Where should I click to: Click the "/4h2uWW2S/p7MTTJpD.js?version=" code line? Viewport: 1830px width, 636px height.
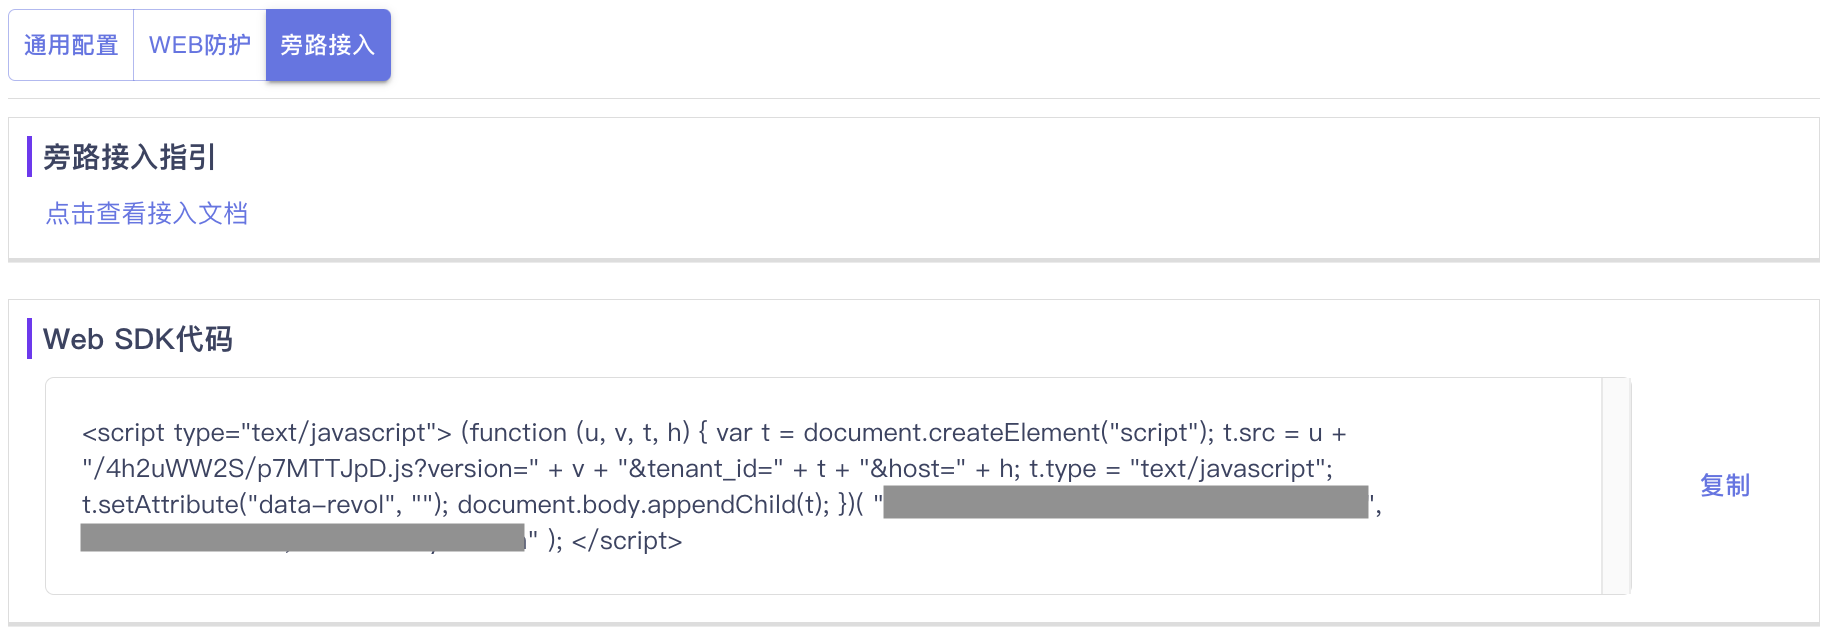point(707,469)
